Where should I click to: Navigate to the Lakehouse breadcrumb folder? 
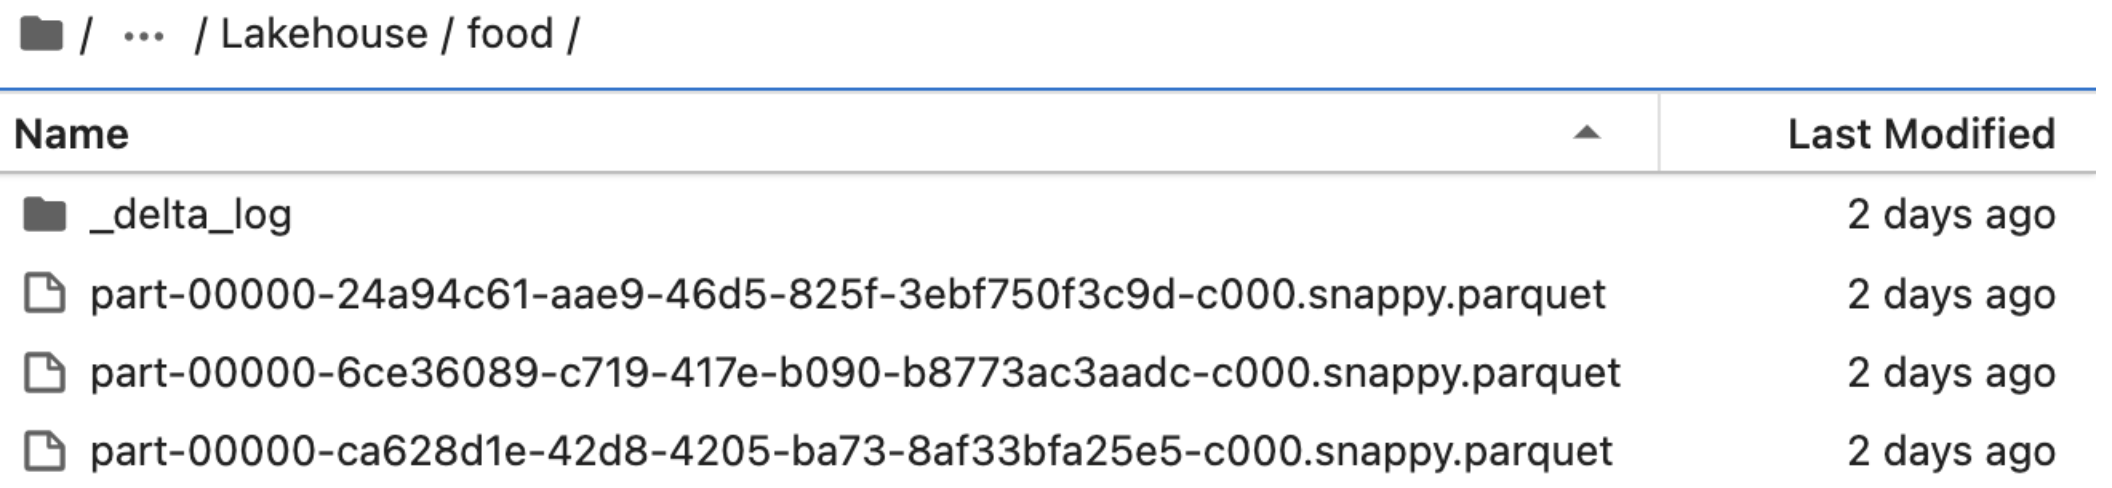point(324,34)
